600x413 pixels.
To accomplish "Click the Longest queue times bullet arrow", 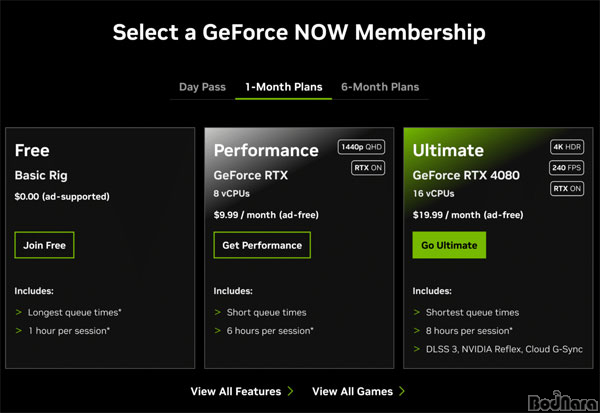I will [x=18, y=312].
